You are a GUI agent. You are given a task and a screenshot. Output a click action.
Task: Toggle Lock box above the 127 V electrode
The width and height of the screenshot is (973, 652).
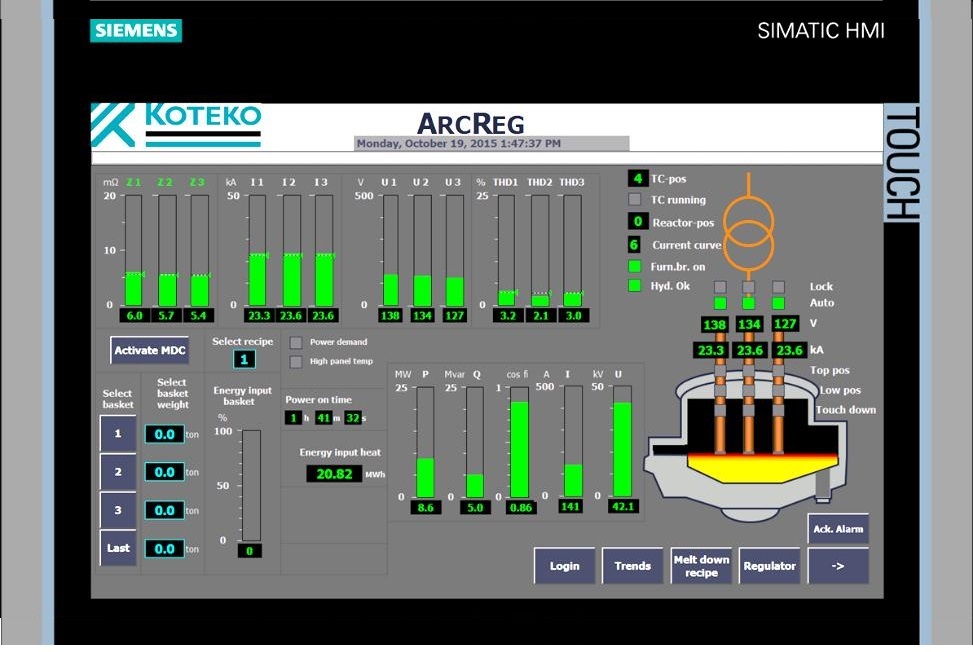click(778, 287)
